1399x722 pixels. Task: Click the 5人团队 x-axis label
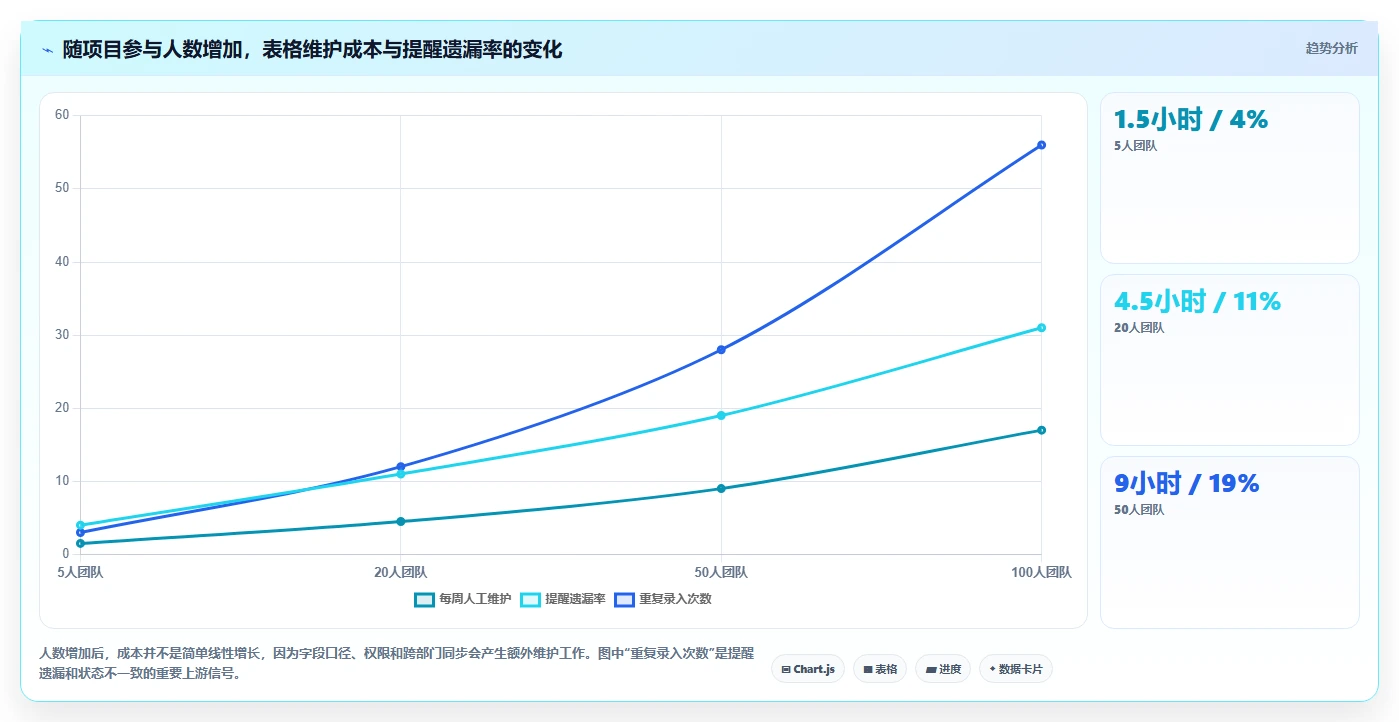(80, 573)
